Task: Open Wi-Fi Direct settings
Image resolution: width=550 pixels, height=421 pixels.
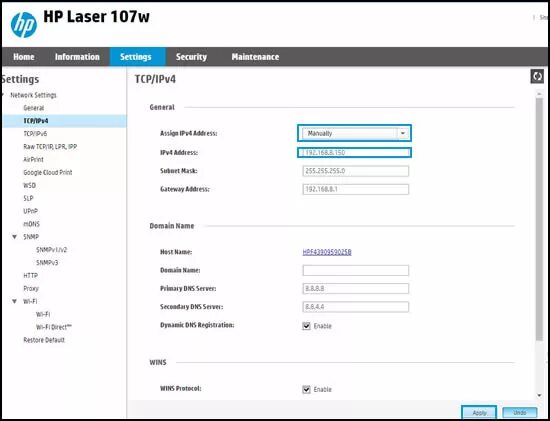Action: [x=54, y=327]
